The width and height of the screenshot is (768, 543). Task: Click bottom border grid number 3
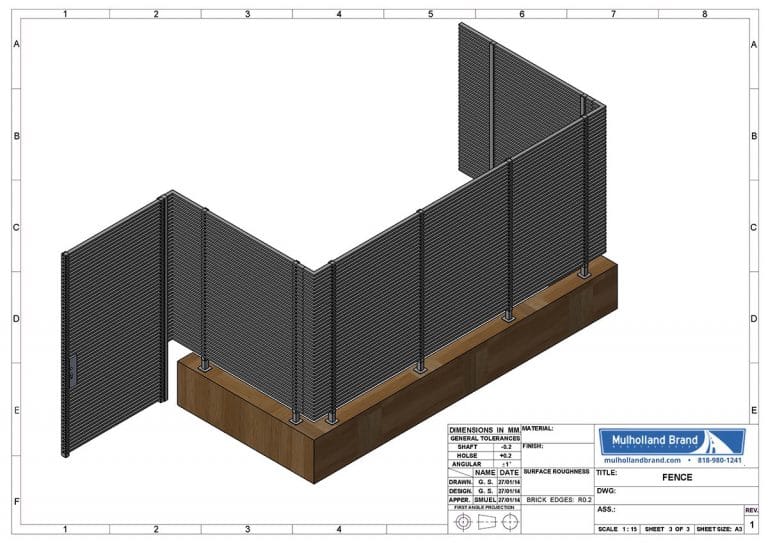(247, 529)
